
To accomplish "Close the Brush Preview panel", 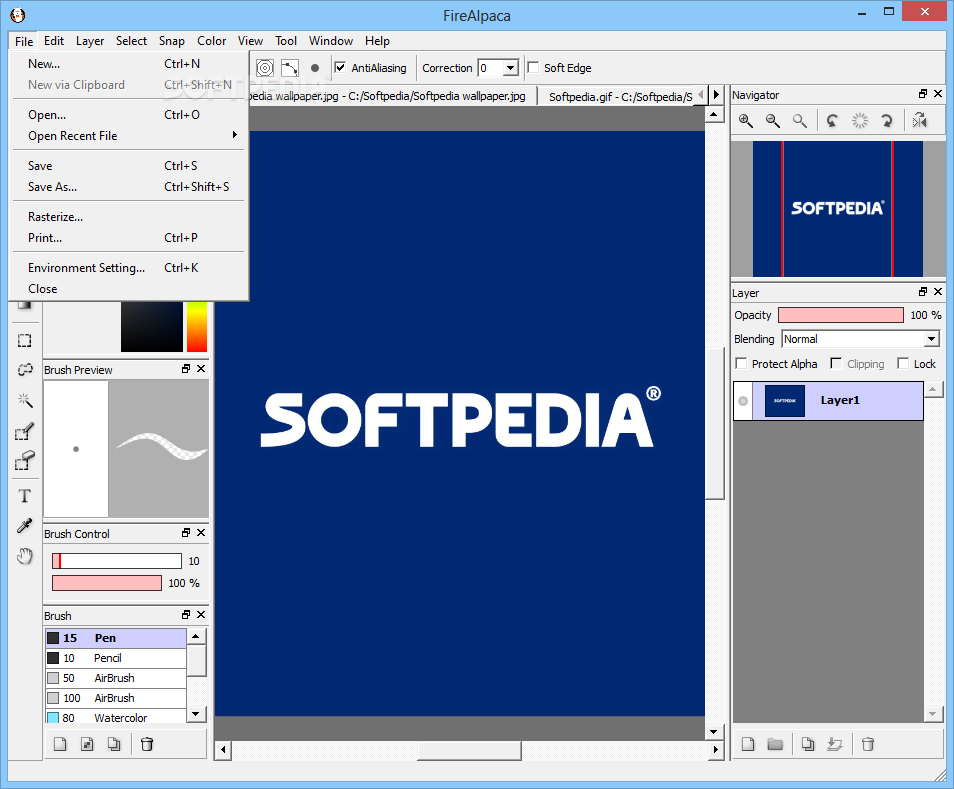I will [201, 369].
